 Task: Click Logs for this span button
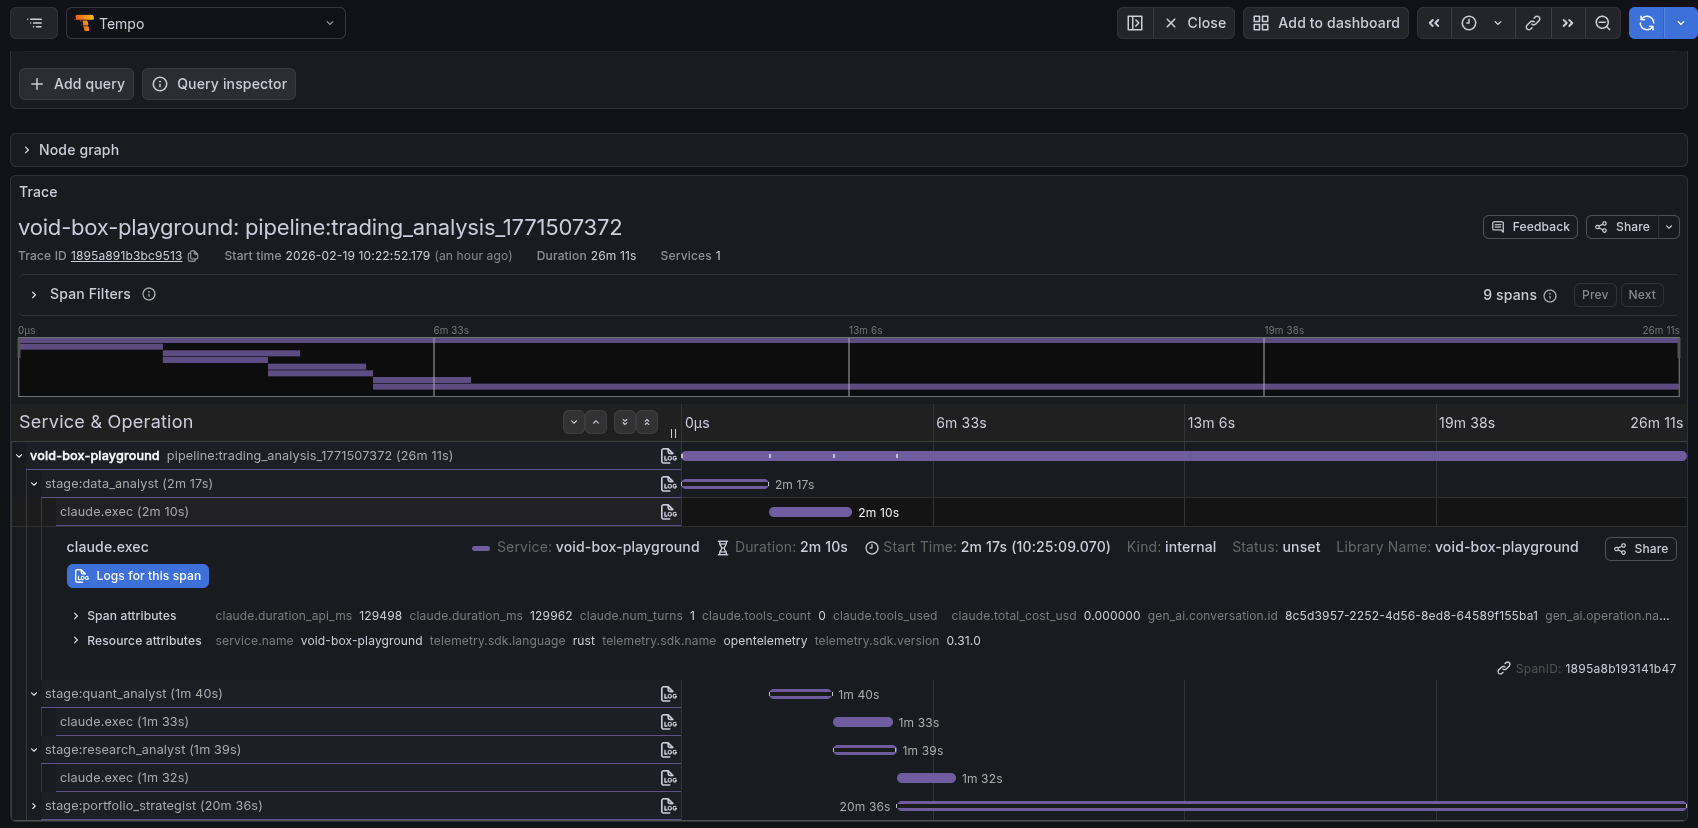click(x=138, y=576)
